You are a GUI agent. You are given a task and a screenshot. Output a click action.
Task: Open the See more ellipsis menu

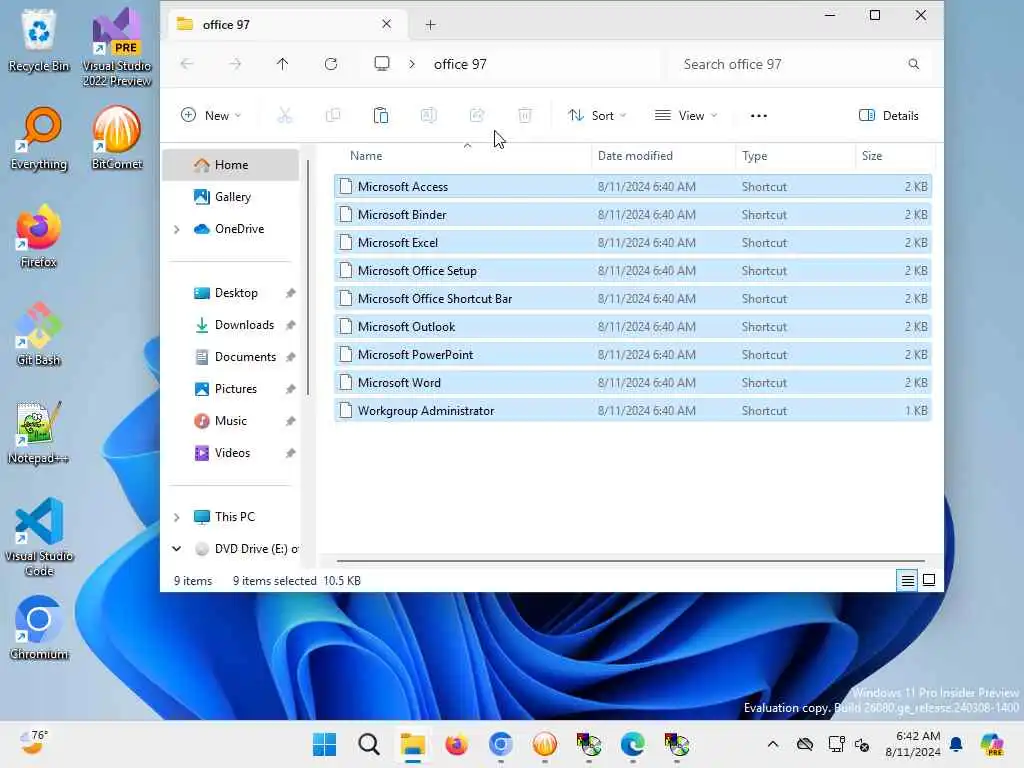pyautogui.click(x=759, y=116)
